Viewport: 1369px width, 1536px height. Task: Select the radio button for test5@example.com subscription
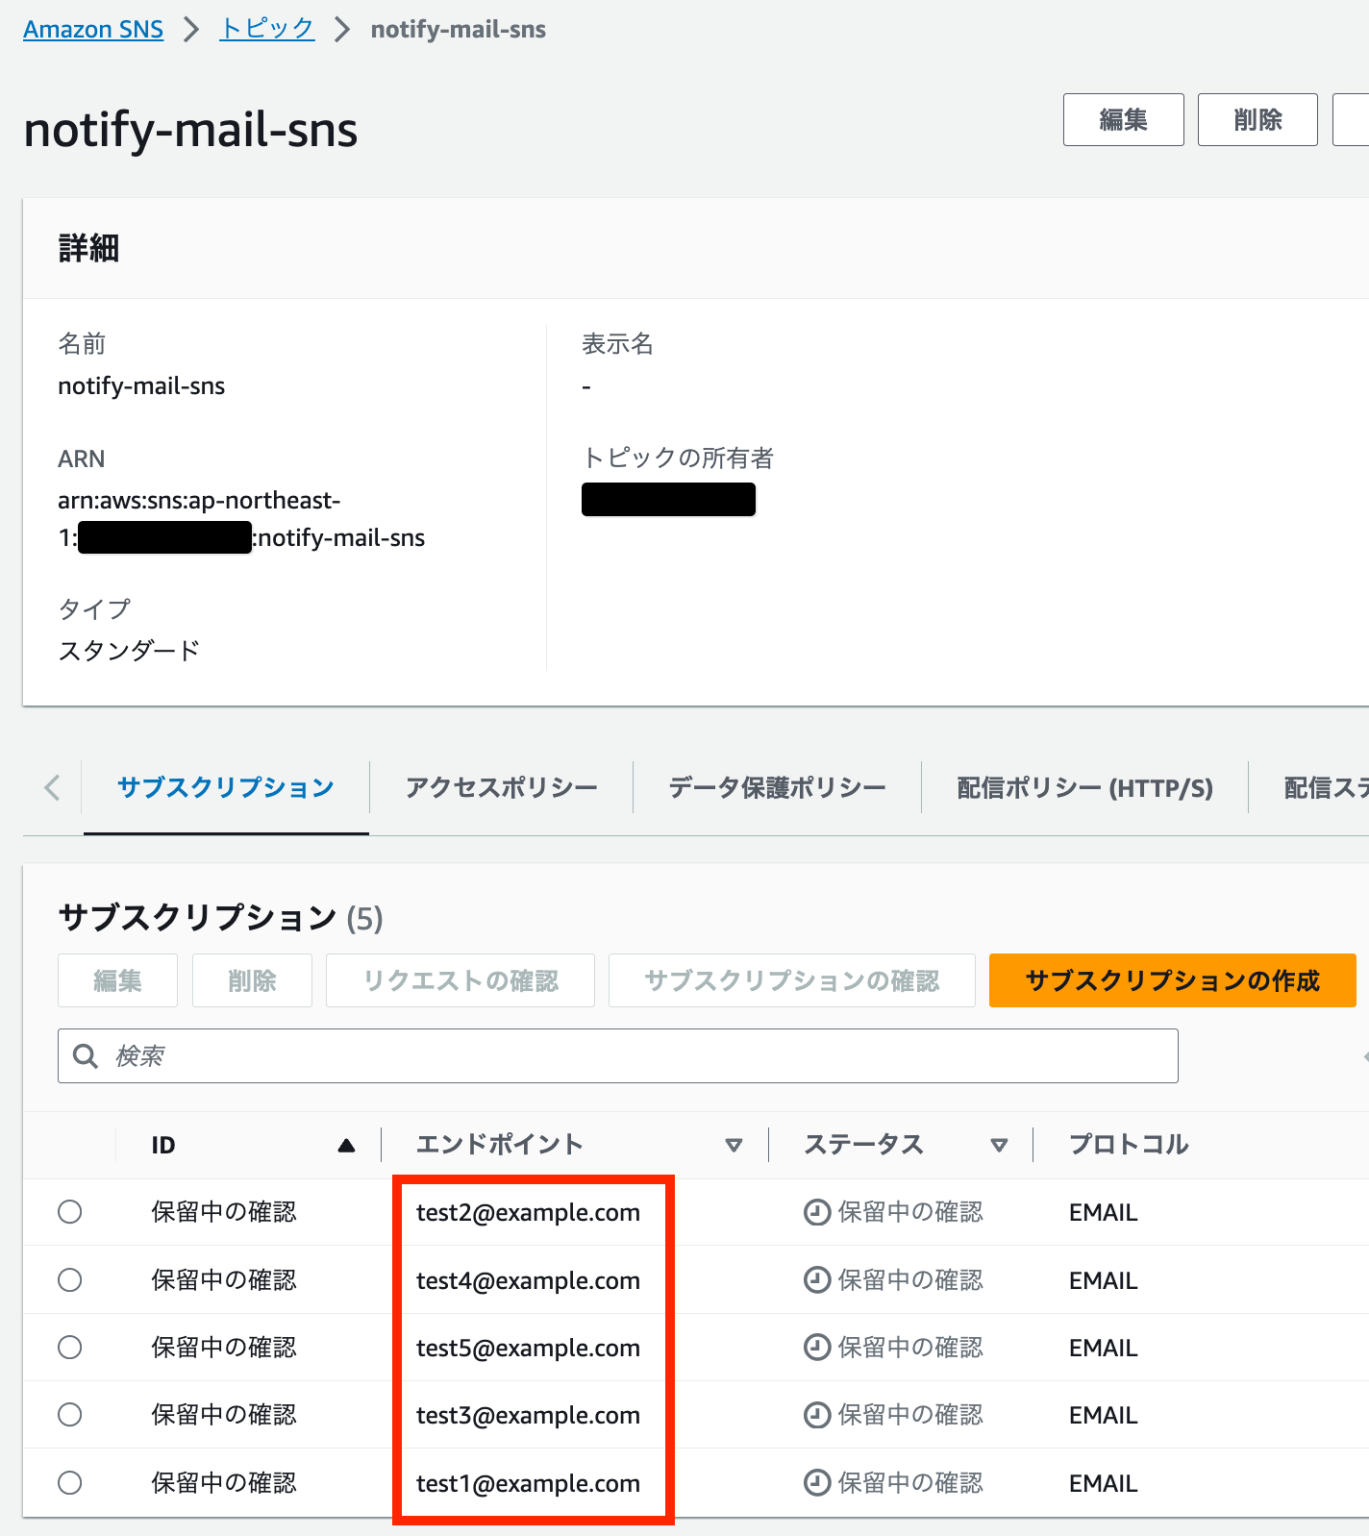69,1347
